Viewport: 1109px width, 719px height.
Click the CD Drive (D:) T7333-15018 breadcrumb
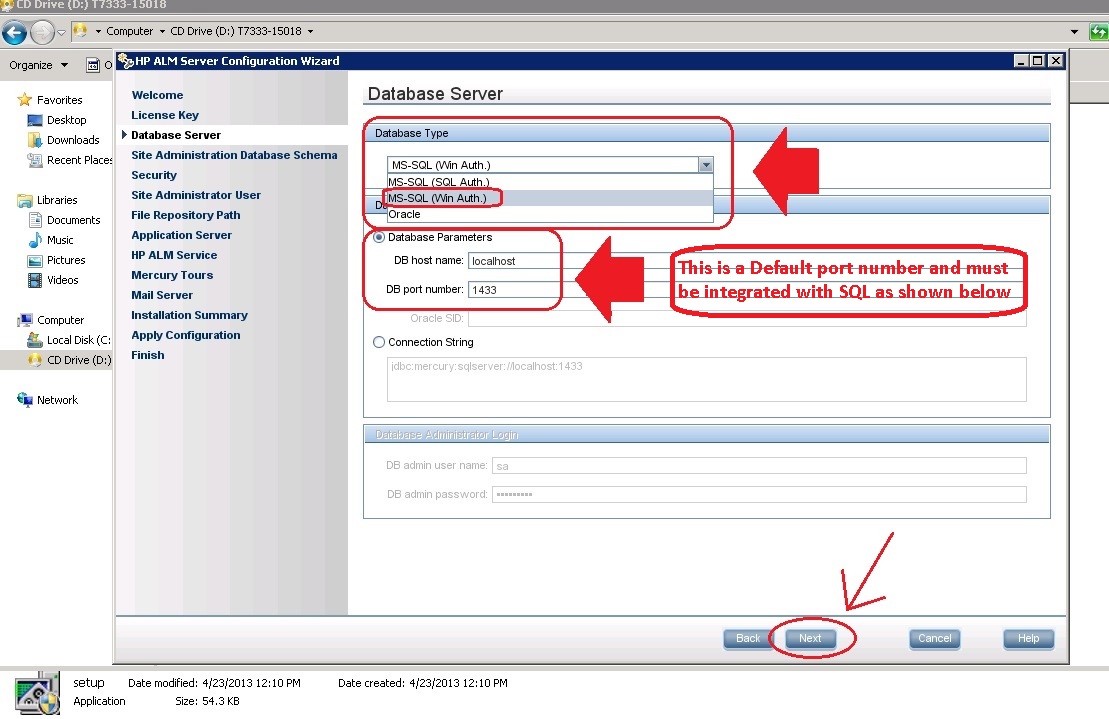tap(236, 31)
